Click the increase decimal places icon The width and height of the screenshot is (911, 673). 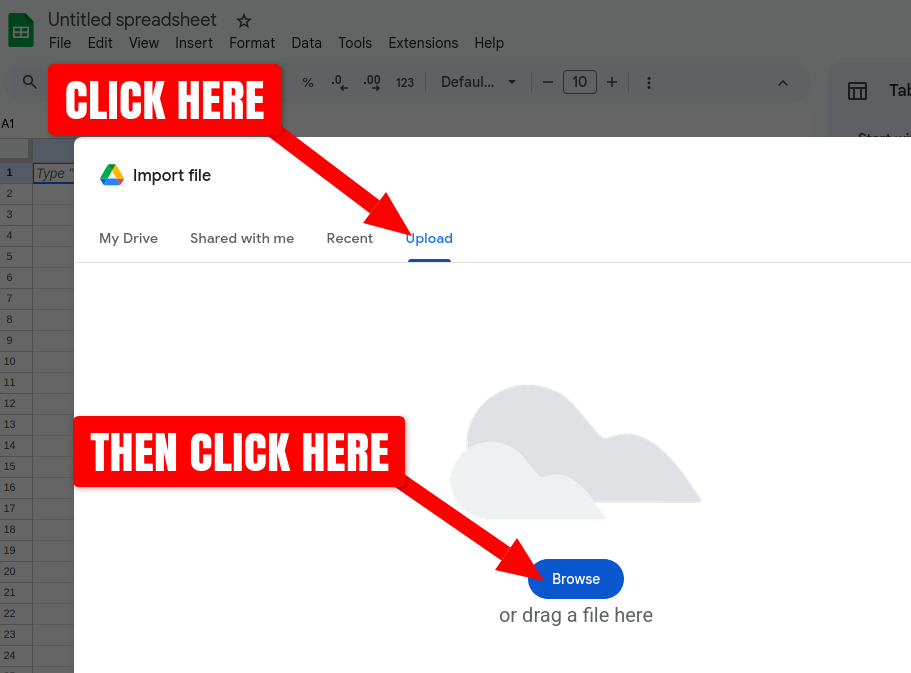click(x=370, y=82)
